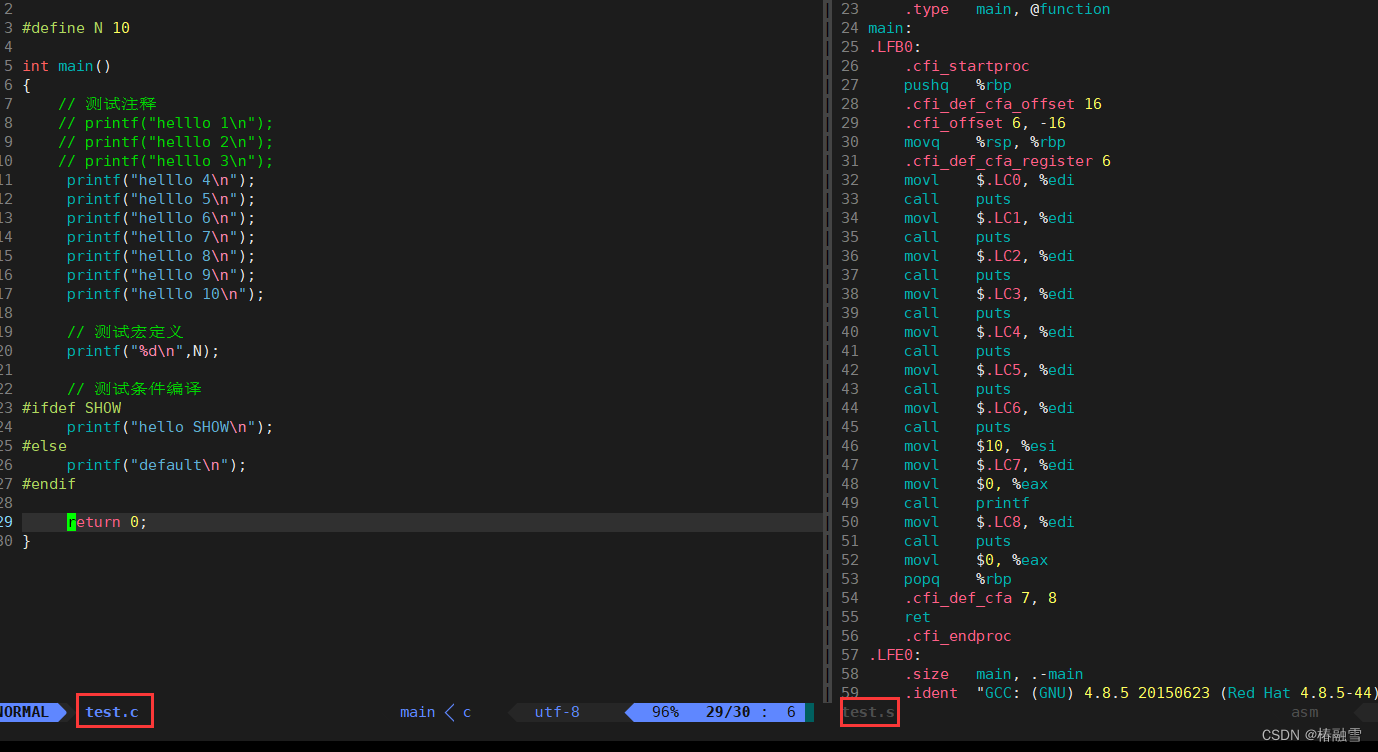The image size is (1378, 752).
Task: Click the printf("helllo 7\n") line
Action: (x=161, y=237)
